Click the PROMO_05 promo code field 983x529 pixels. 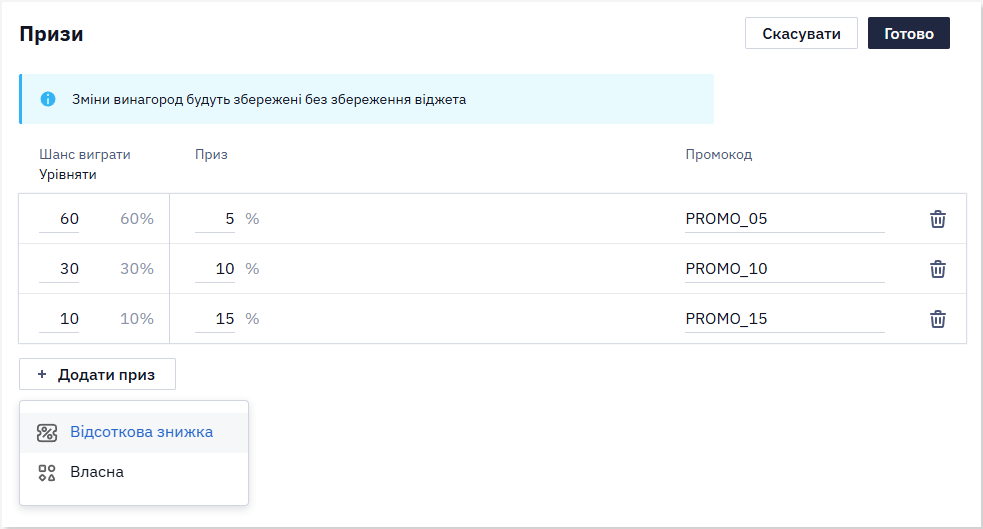coord(785,219)
